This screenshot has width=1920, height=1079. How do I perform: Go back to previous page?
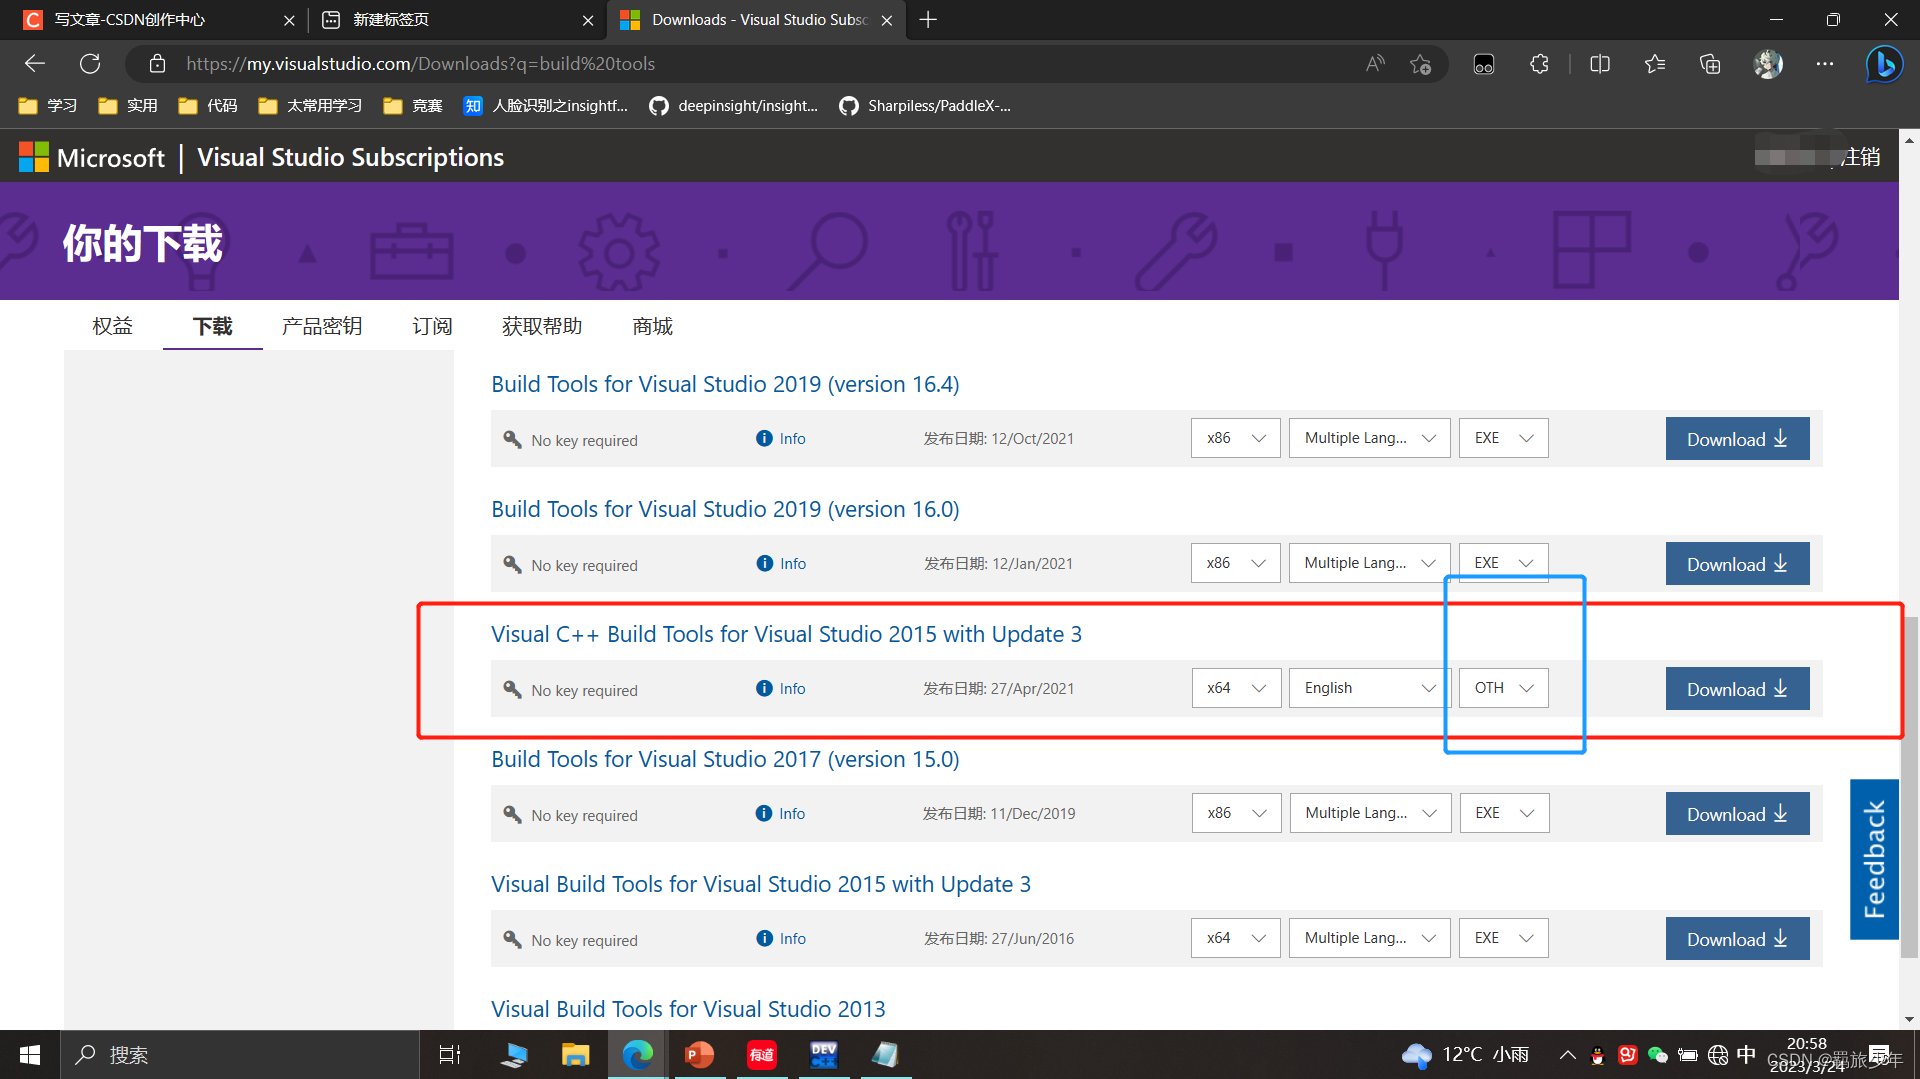pos(35,64)
